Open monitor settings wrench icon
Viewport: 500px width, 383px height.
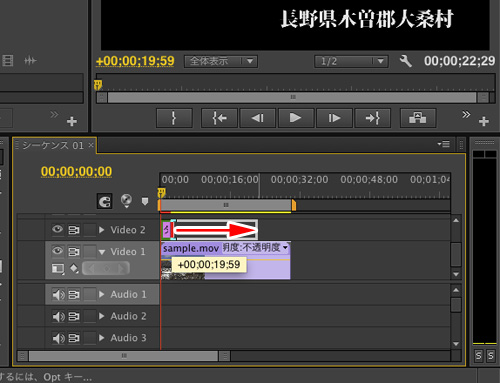pos(406,61)
